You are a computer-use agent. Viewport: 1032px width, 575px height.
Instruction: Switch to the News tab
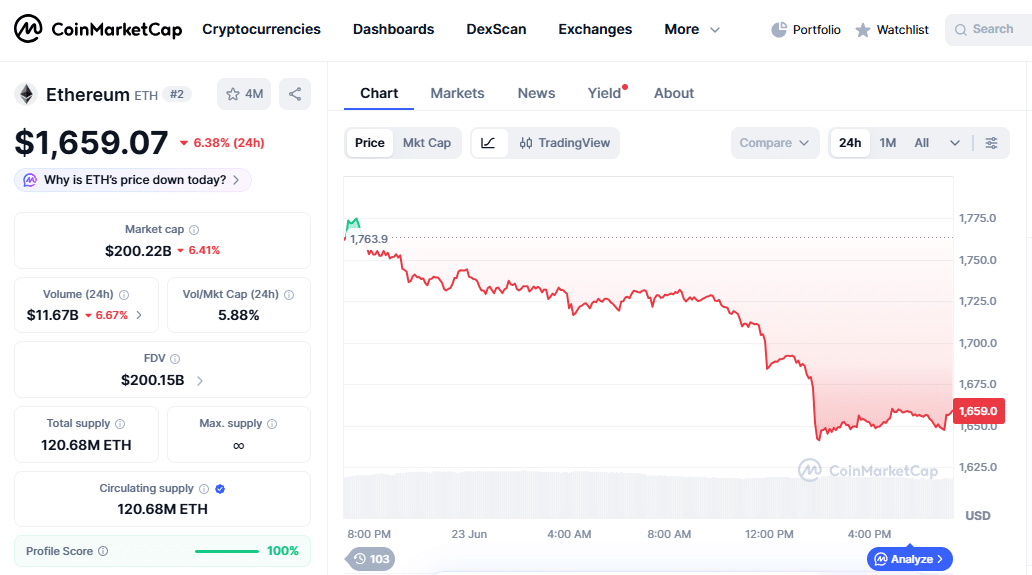[x=536, y=93]
